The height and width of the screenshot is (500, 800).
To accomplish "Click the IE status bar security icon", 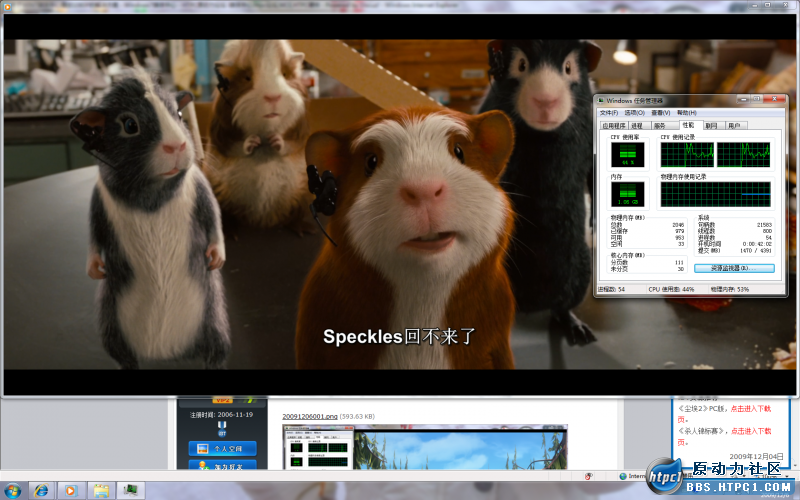I will 588,476.
